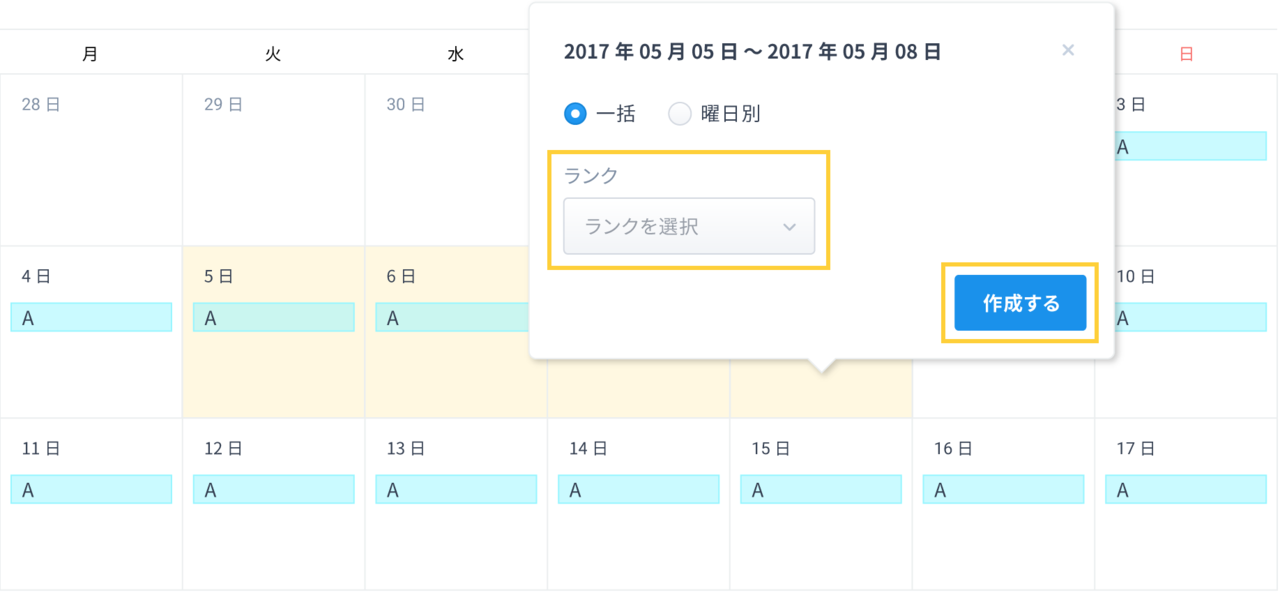The width and height of the screenshot is (1280, 593).
Task: Close the date range popup
Action: pos(1068,50)
